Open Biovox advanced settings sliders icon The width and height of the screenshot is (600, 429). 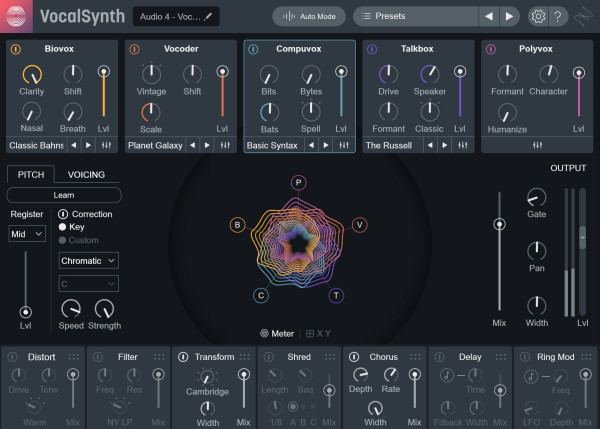tap(106, 145)
